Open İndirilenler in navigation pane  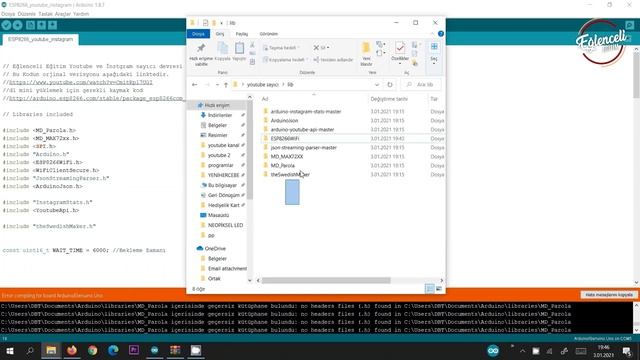pos(220,115)
